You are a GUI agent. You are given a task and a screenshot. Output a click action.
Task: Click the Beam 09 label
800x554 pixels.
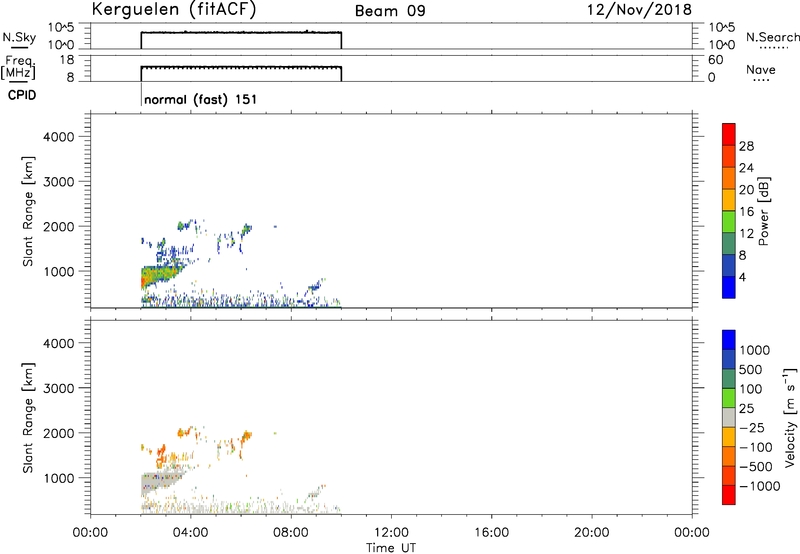click(x=390, y=11)
